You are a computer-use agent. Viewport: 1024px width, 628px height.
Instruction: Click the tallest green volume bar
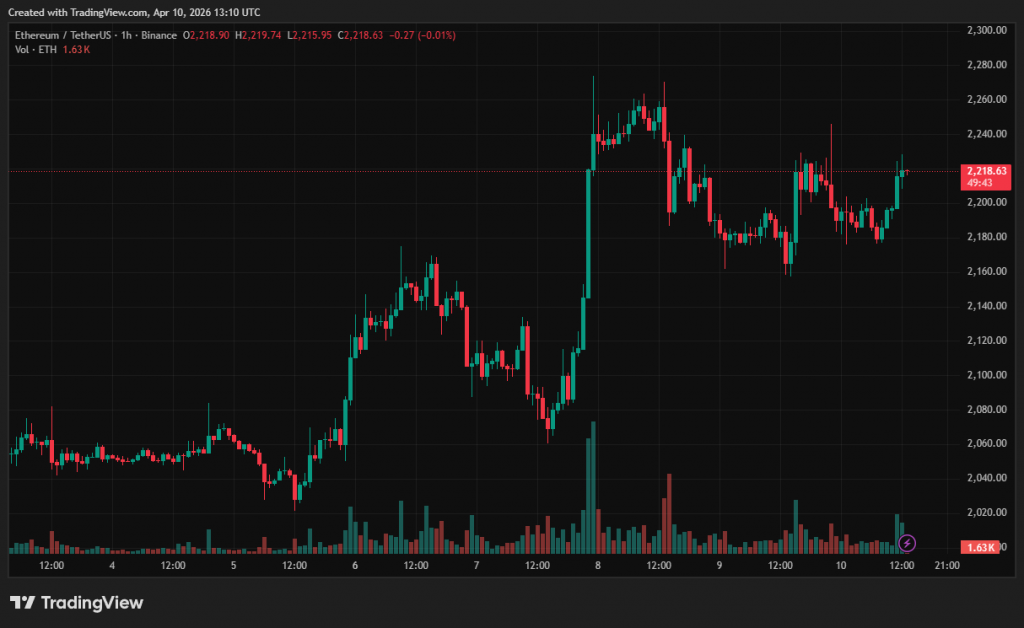coord(594,488)
